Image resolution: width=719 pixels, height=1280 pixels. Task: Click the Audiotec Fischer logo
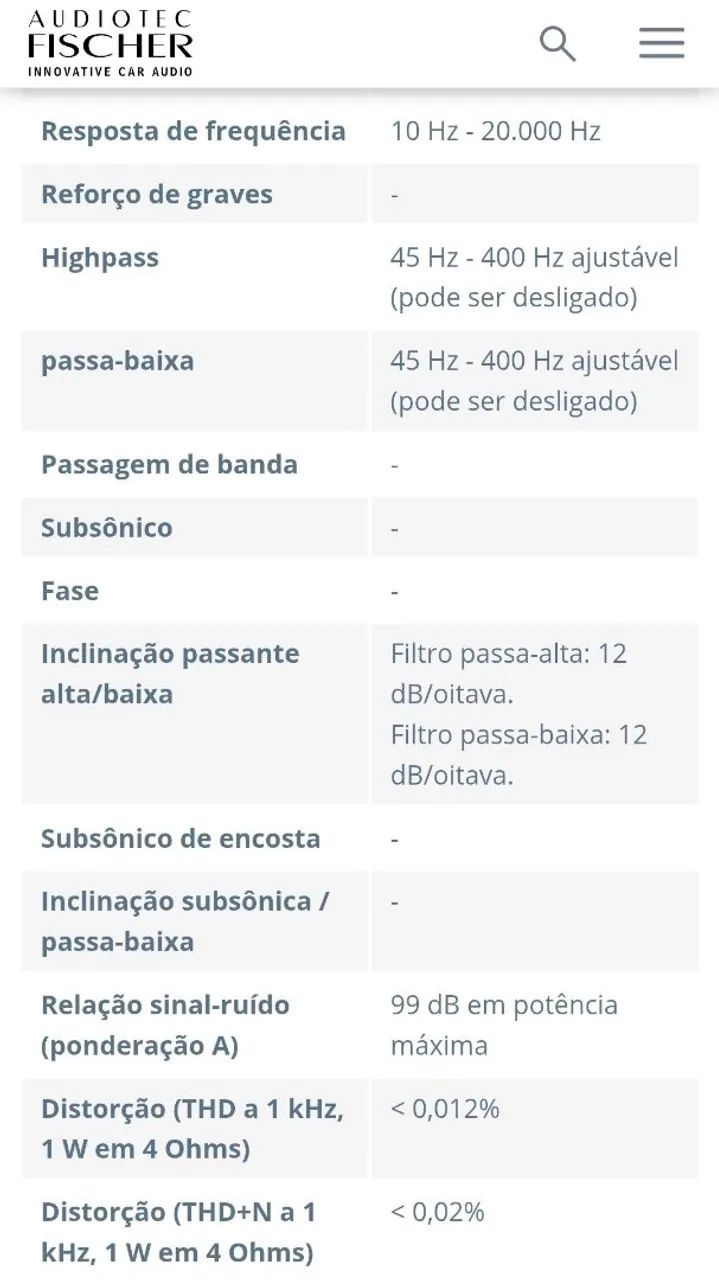click(110, 44)
